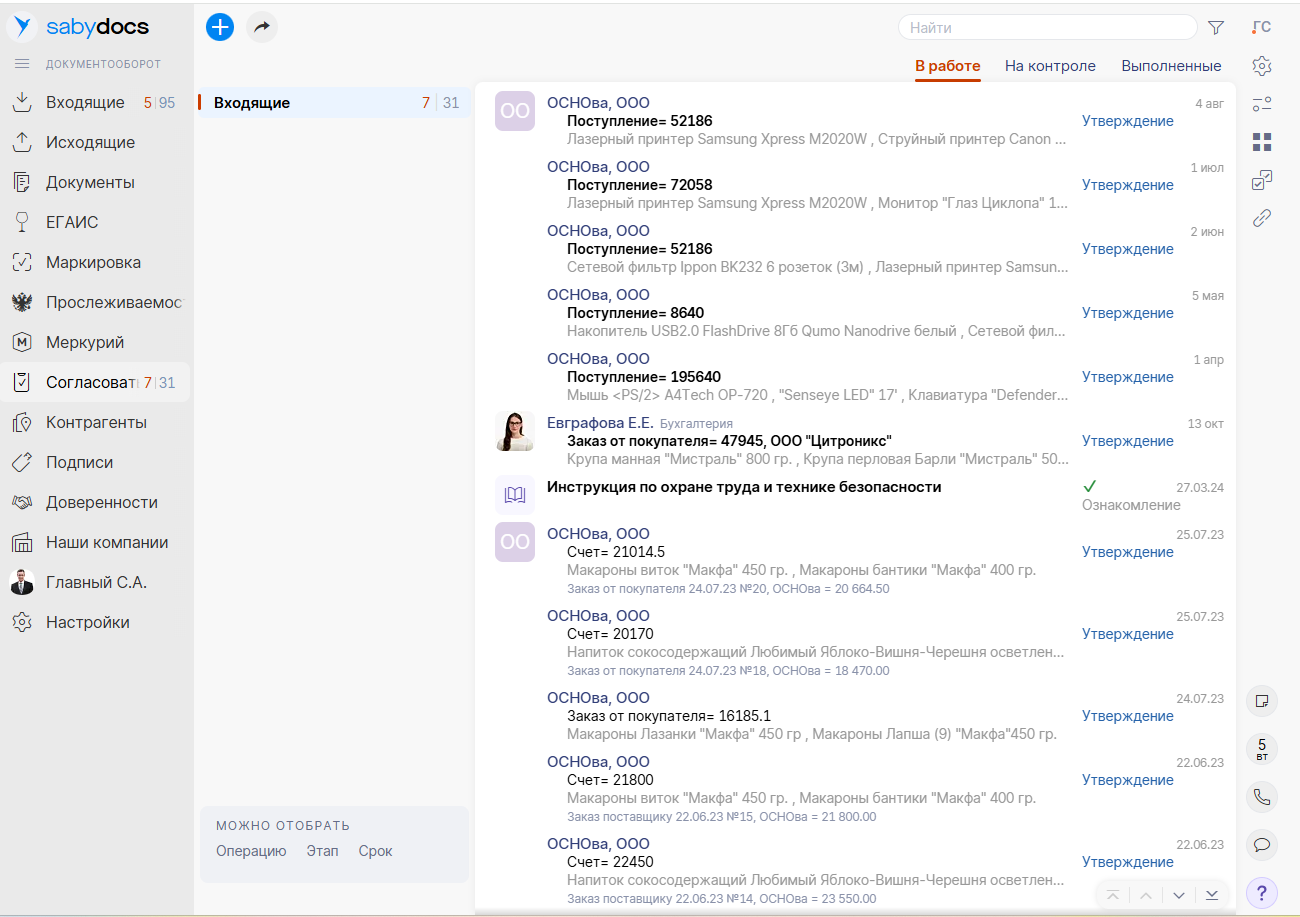Click the blue plus create button
Image resolution: width=1300 pixels, height=917 pixels.
pos(220,27)
